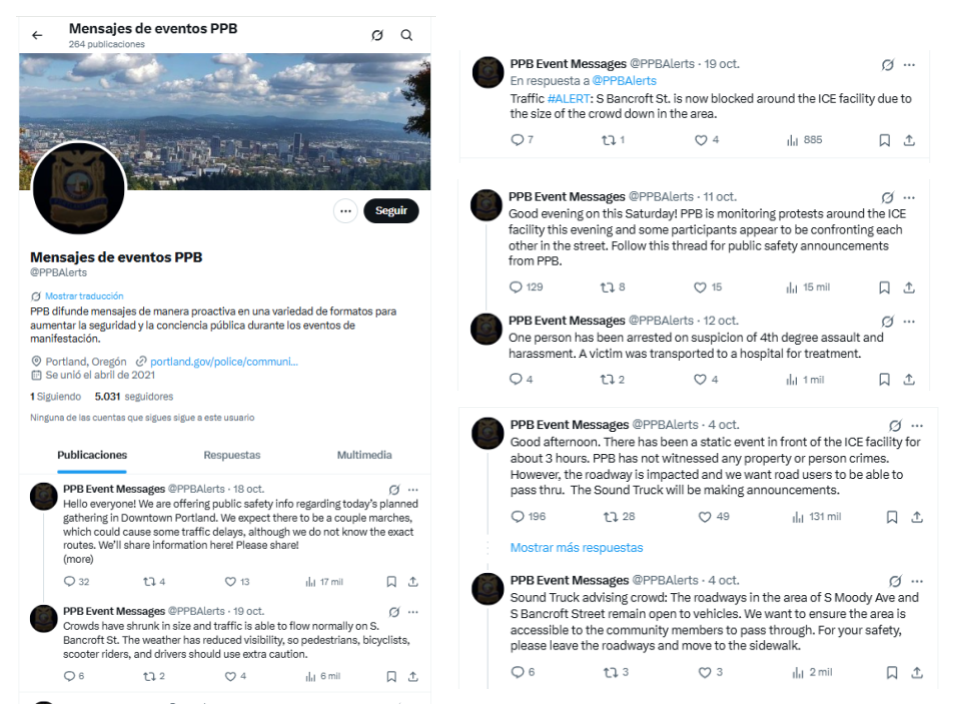Expand Mostrar más respuestas
The width and height of the screenshot is (960, 720).
click(x=577, y=548)
